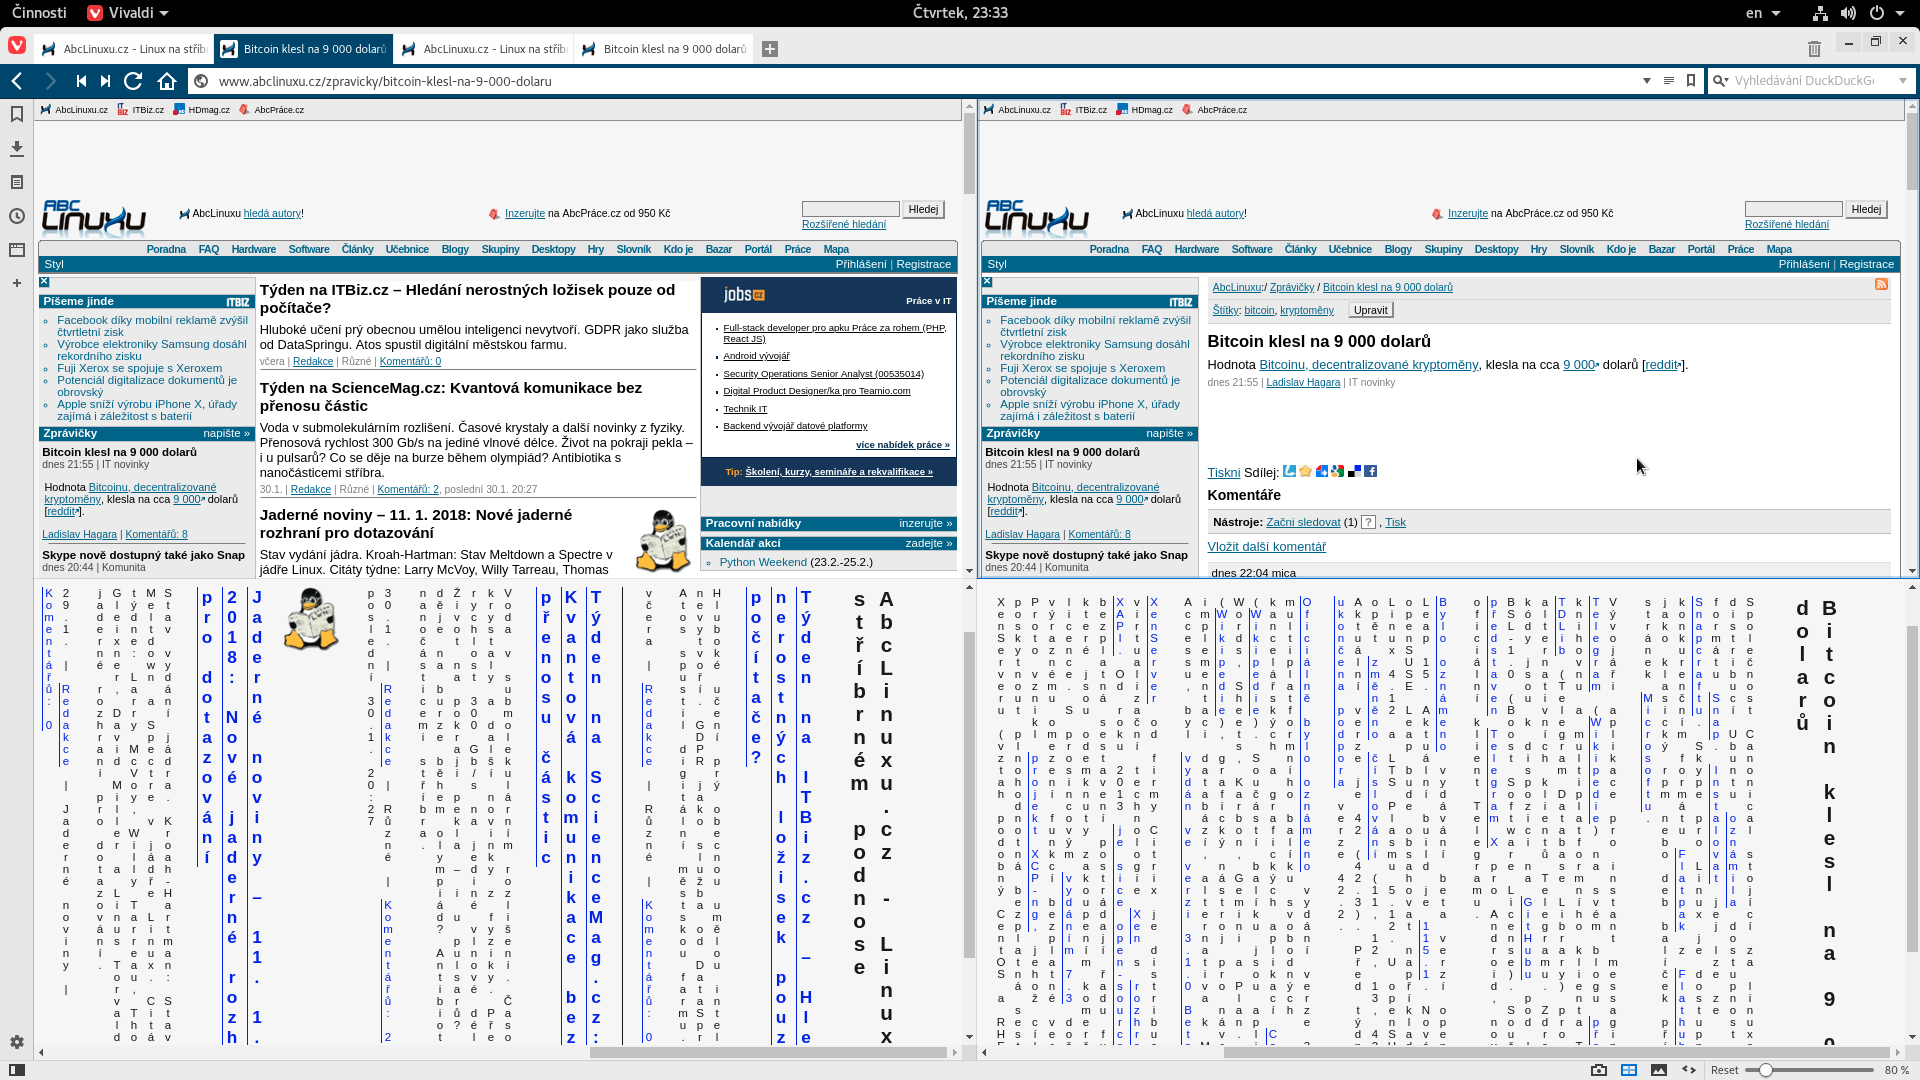Open the ITBiz.cz bookmark in the left pane

click(x=141, y=110)
